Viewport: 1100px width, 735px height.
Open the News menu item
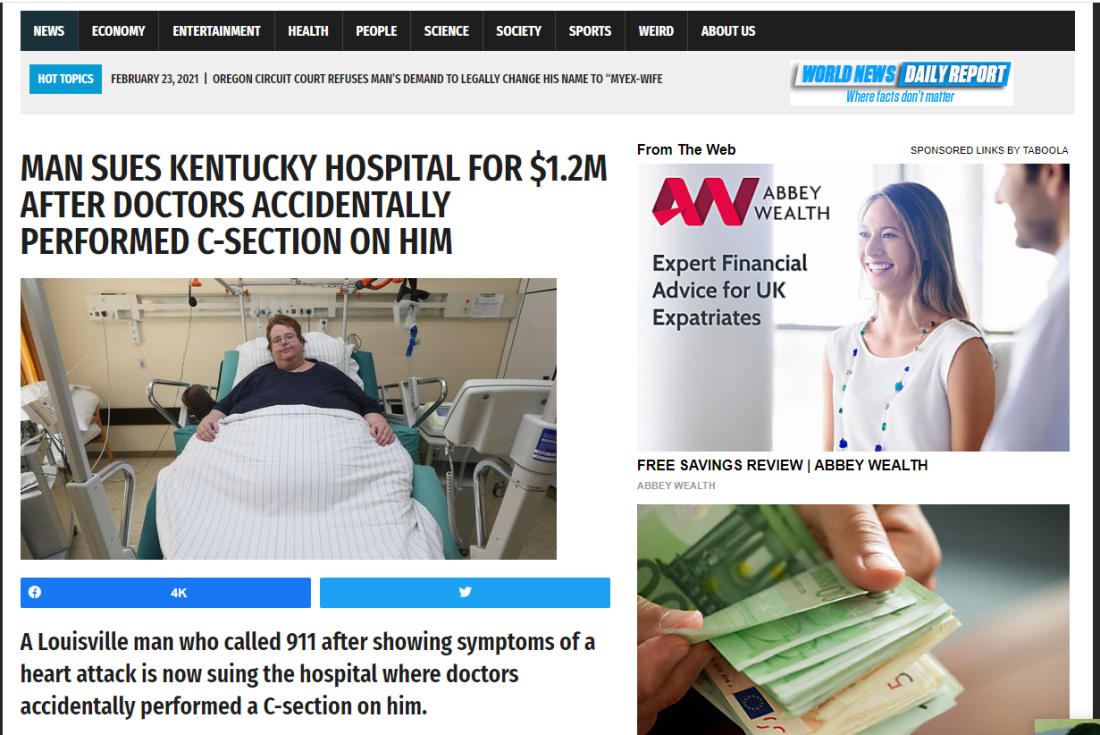tap(49, 31)
